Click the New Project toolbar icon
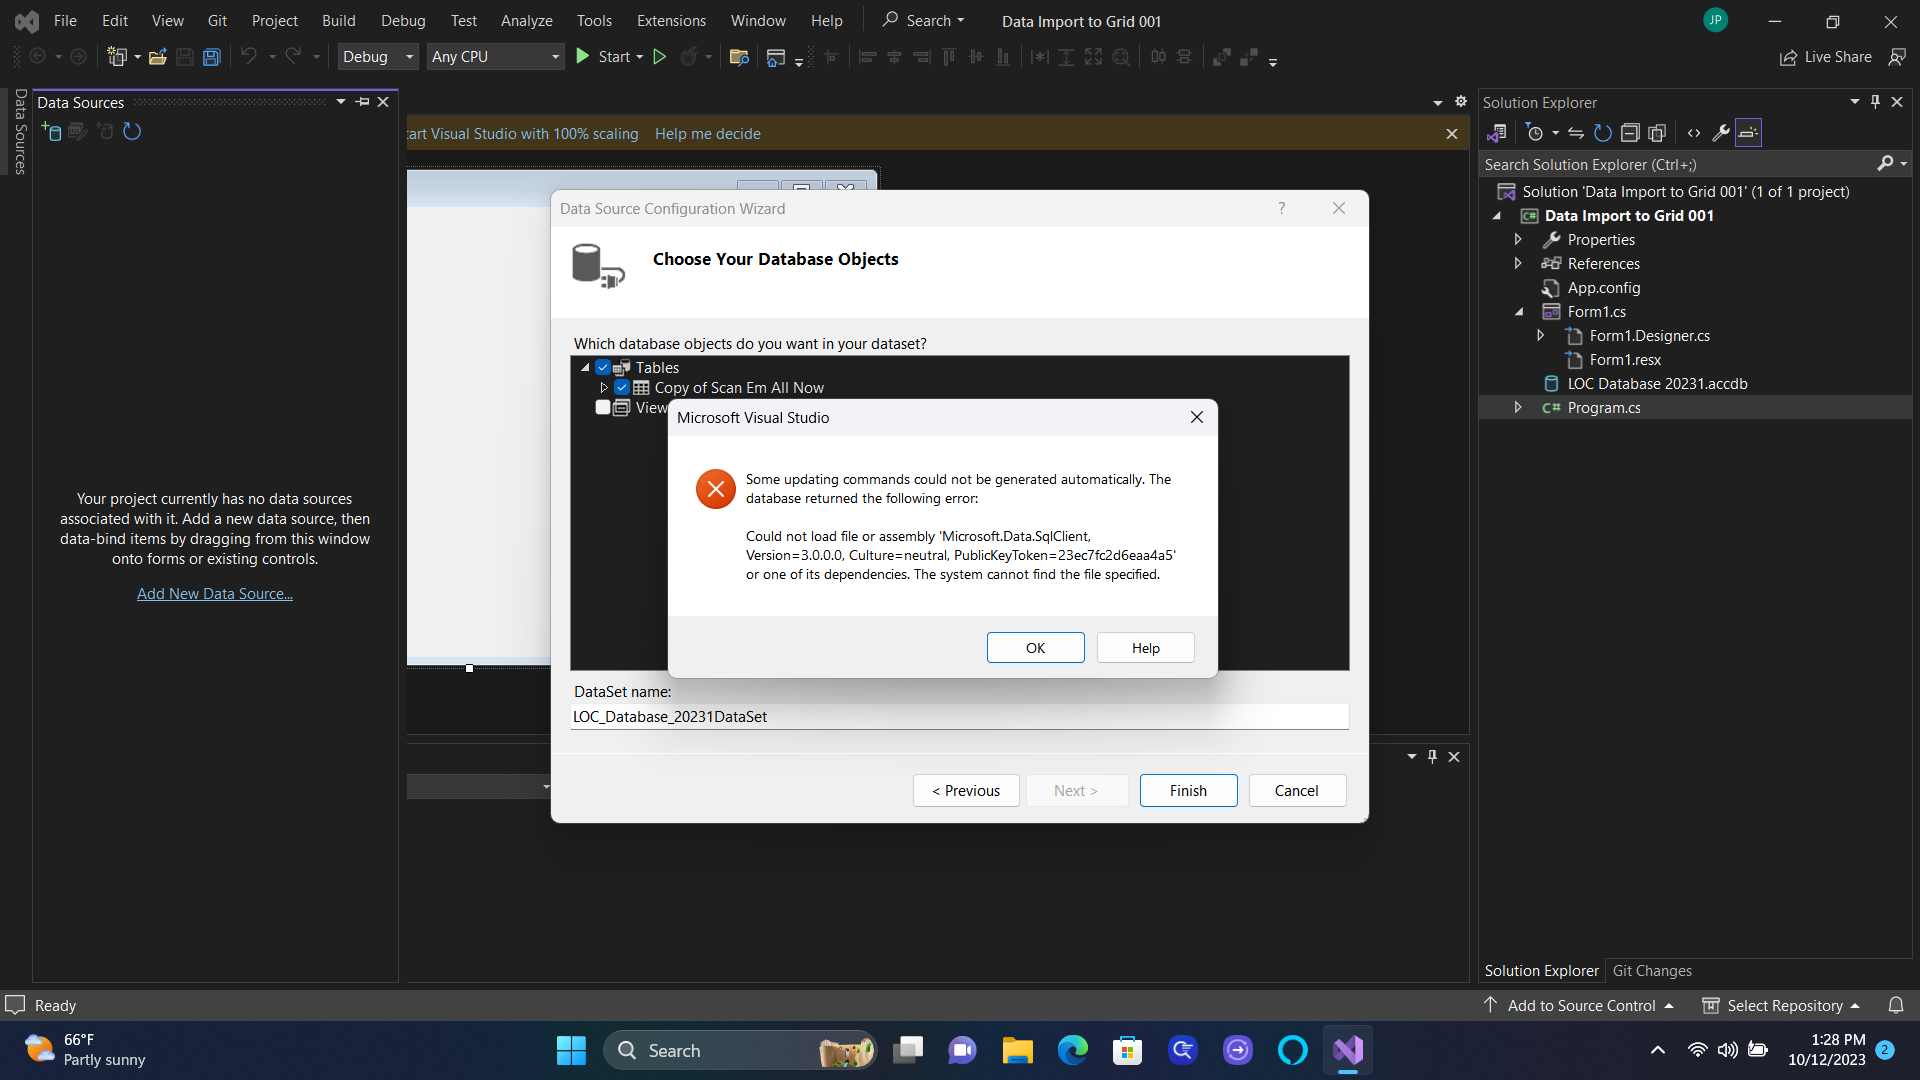Screen dimensions: 1920x1080 pyautogui.click(x=117, y=57)
